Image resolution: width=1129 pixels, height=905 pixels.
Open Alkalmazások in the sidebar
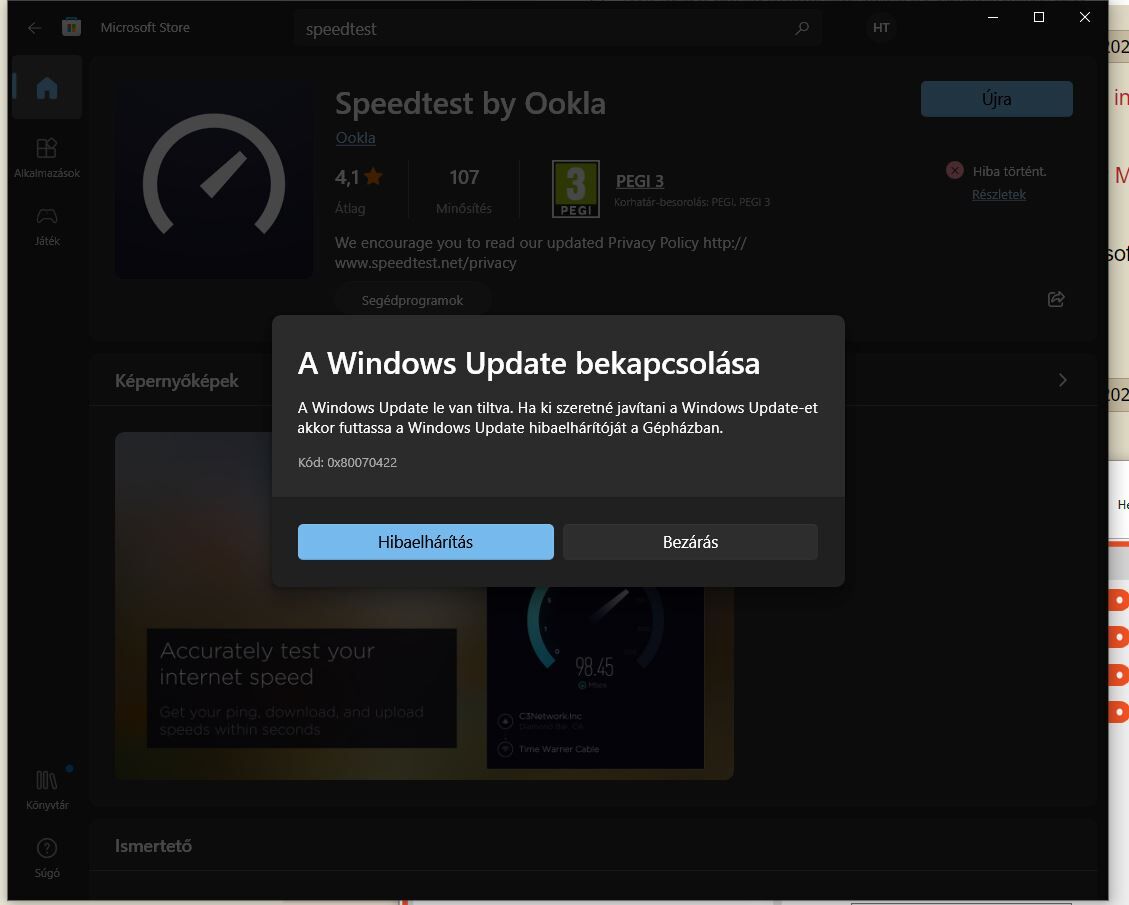pos(47,158)
